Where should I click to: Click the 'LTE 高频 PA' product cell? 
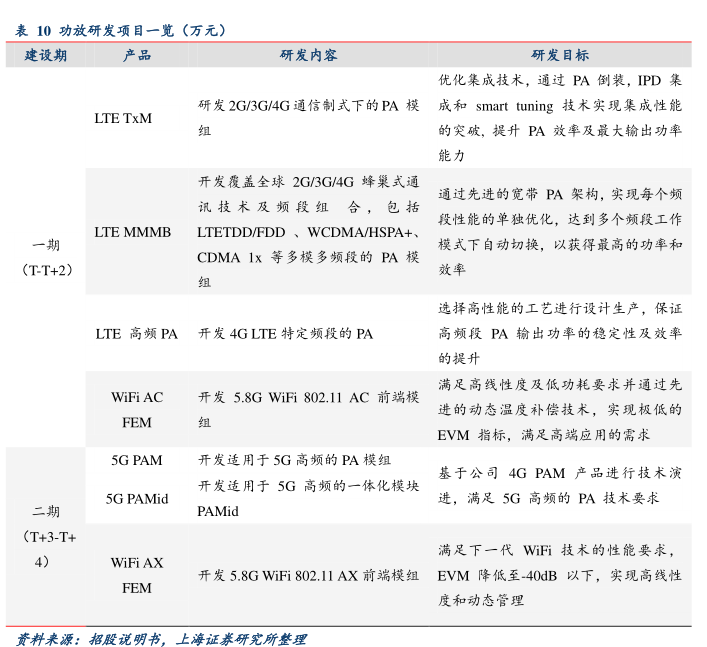136,334
